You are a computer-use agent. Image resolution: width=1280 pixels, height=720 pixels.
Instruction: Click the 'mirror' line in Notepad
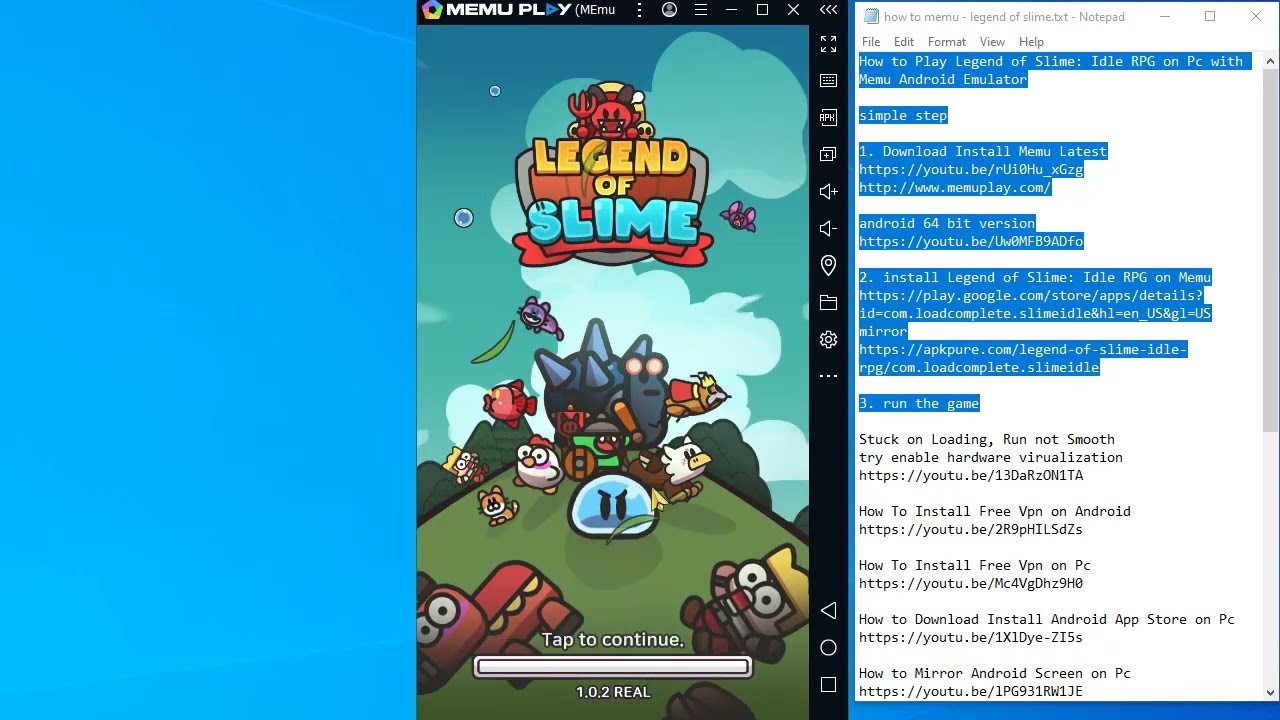coord(883,331)
